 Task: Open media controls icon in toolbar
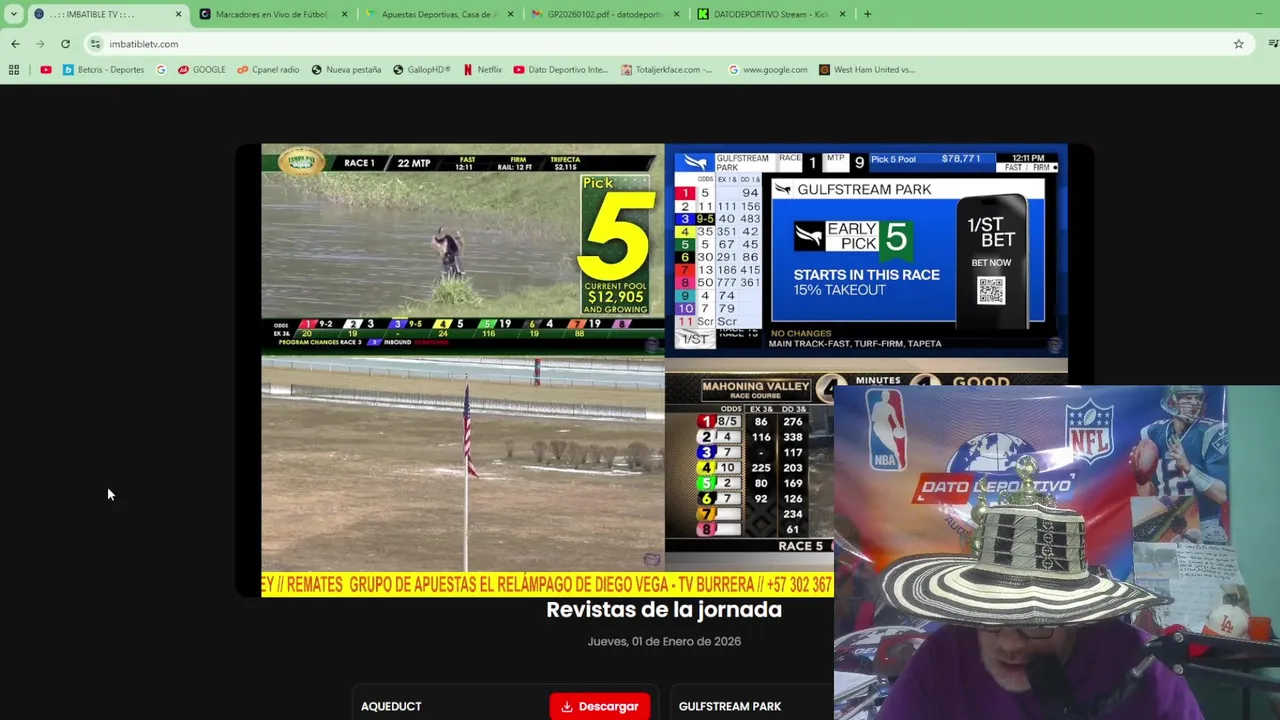coord(1272,44)
